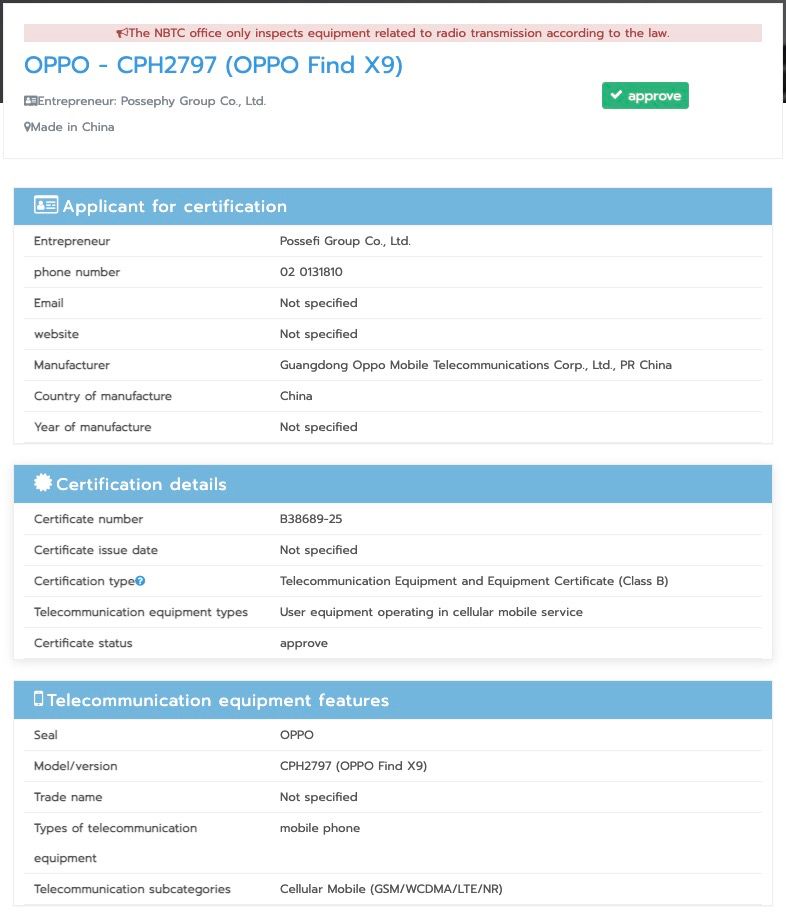Click the Possefi Group Co., Ltd. entrepreneur value

pos(345,241)
